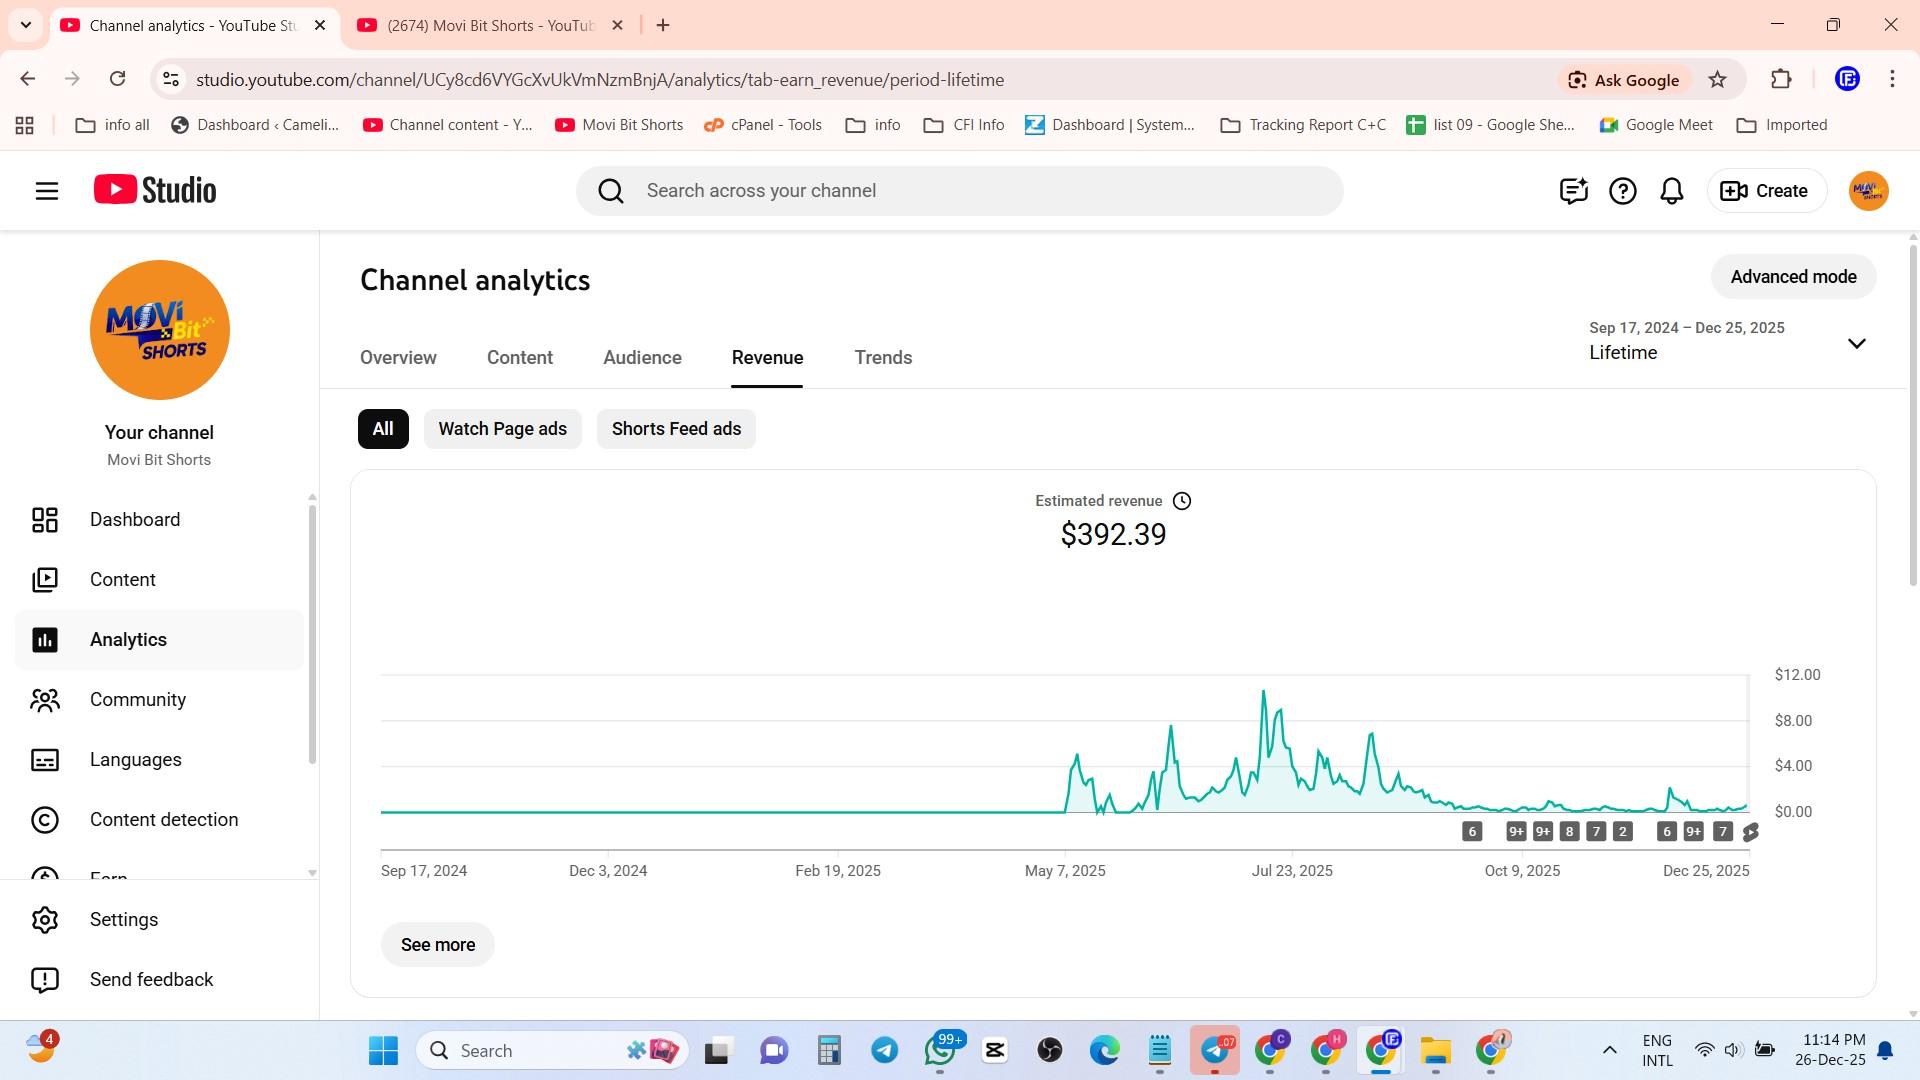Open Community section in sidebar
This screenshot has width=1920, height=1080.
[x=138, y=700]
